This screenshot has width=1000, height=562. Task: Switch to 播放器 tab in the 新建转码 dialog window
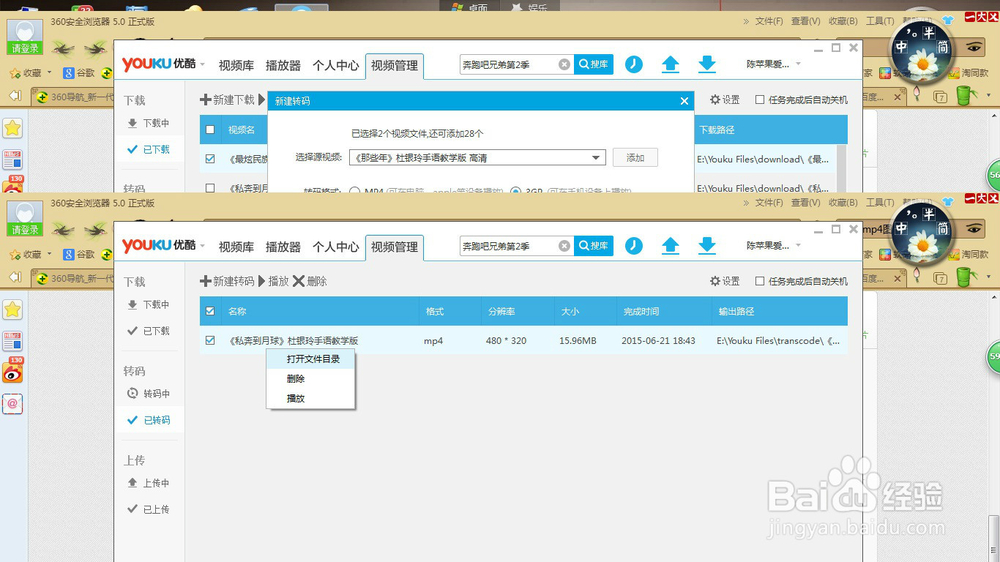tap(283, 65)
